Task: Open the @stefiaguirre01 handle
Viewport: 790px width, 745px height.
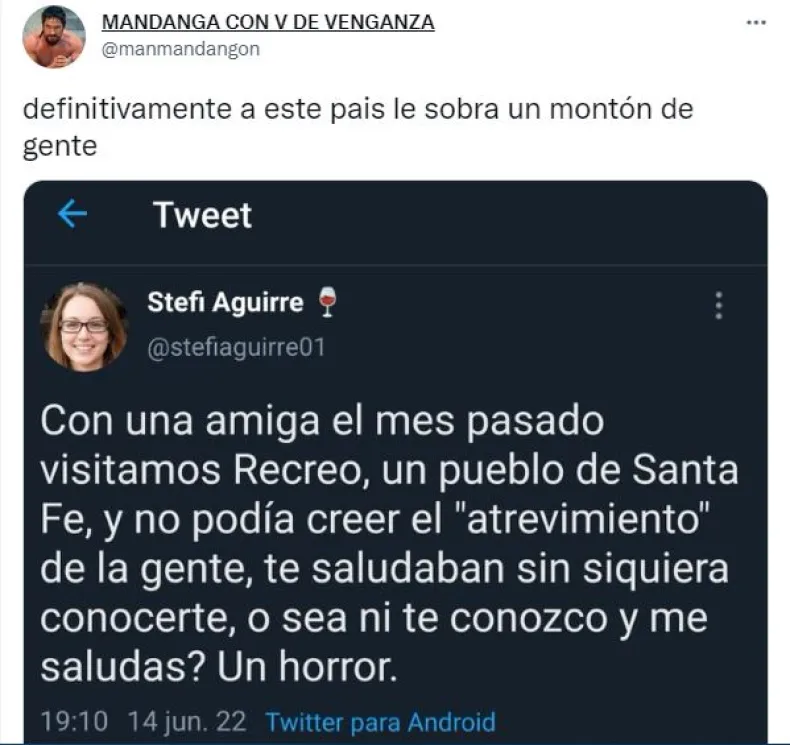Action: coord(236,348)
